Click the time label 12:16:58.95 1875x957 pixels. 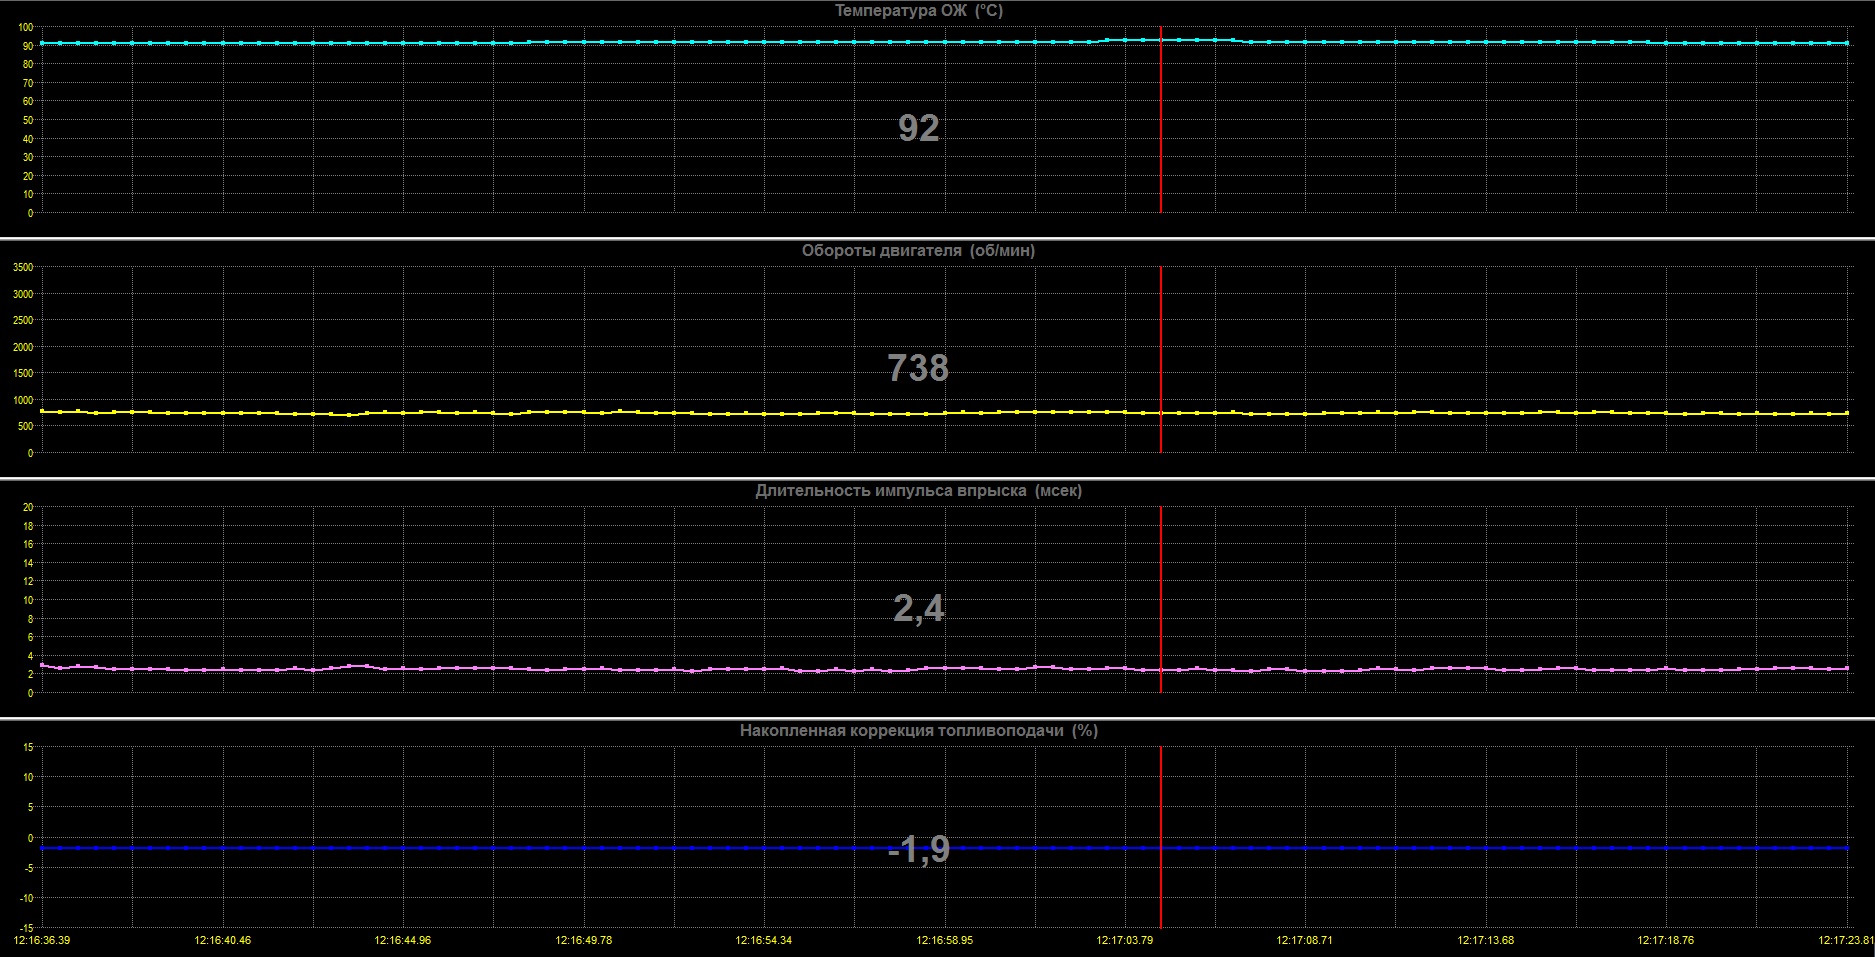click(x=945, y=941)
